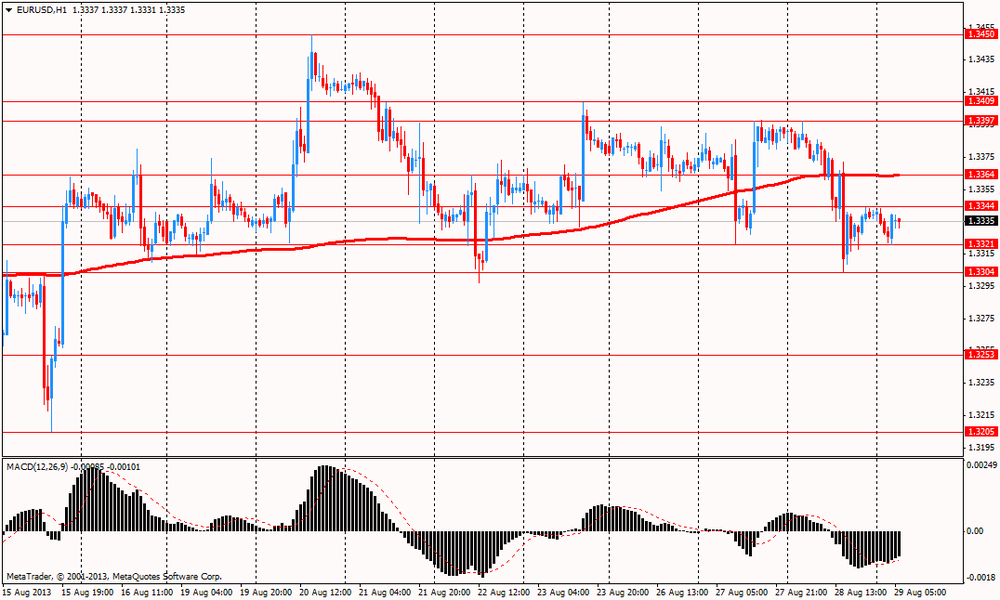Click the -0.0018 MACD scale value
Viewport: 1000px width, 600px height.
(x=980, y=578)
